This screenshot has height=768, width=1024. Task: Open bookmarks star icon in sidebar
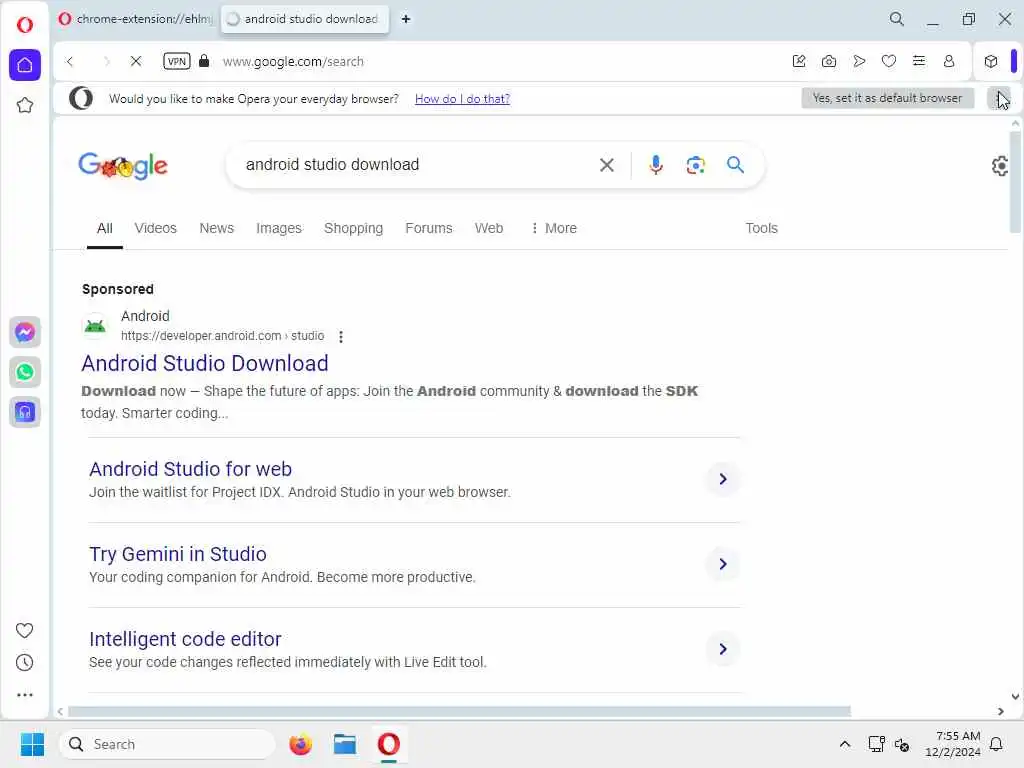(x=25, y=105)
